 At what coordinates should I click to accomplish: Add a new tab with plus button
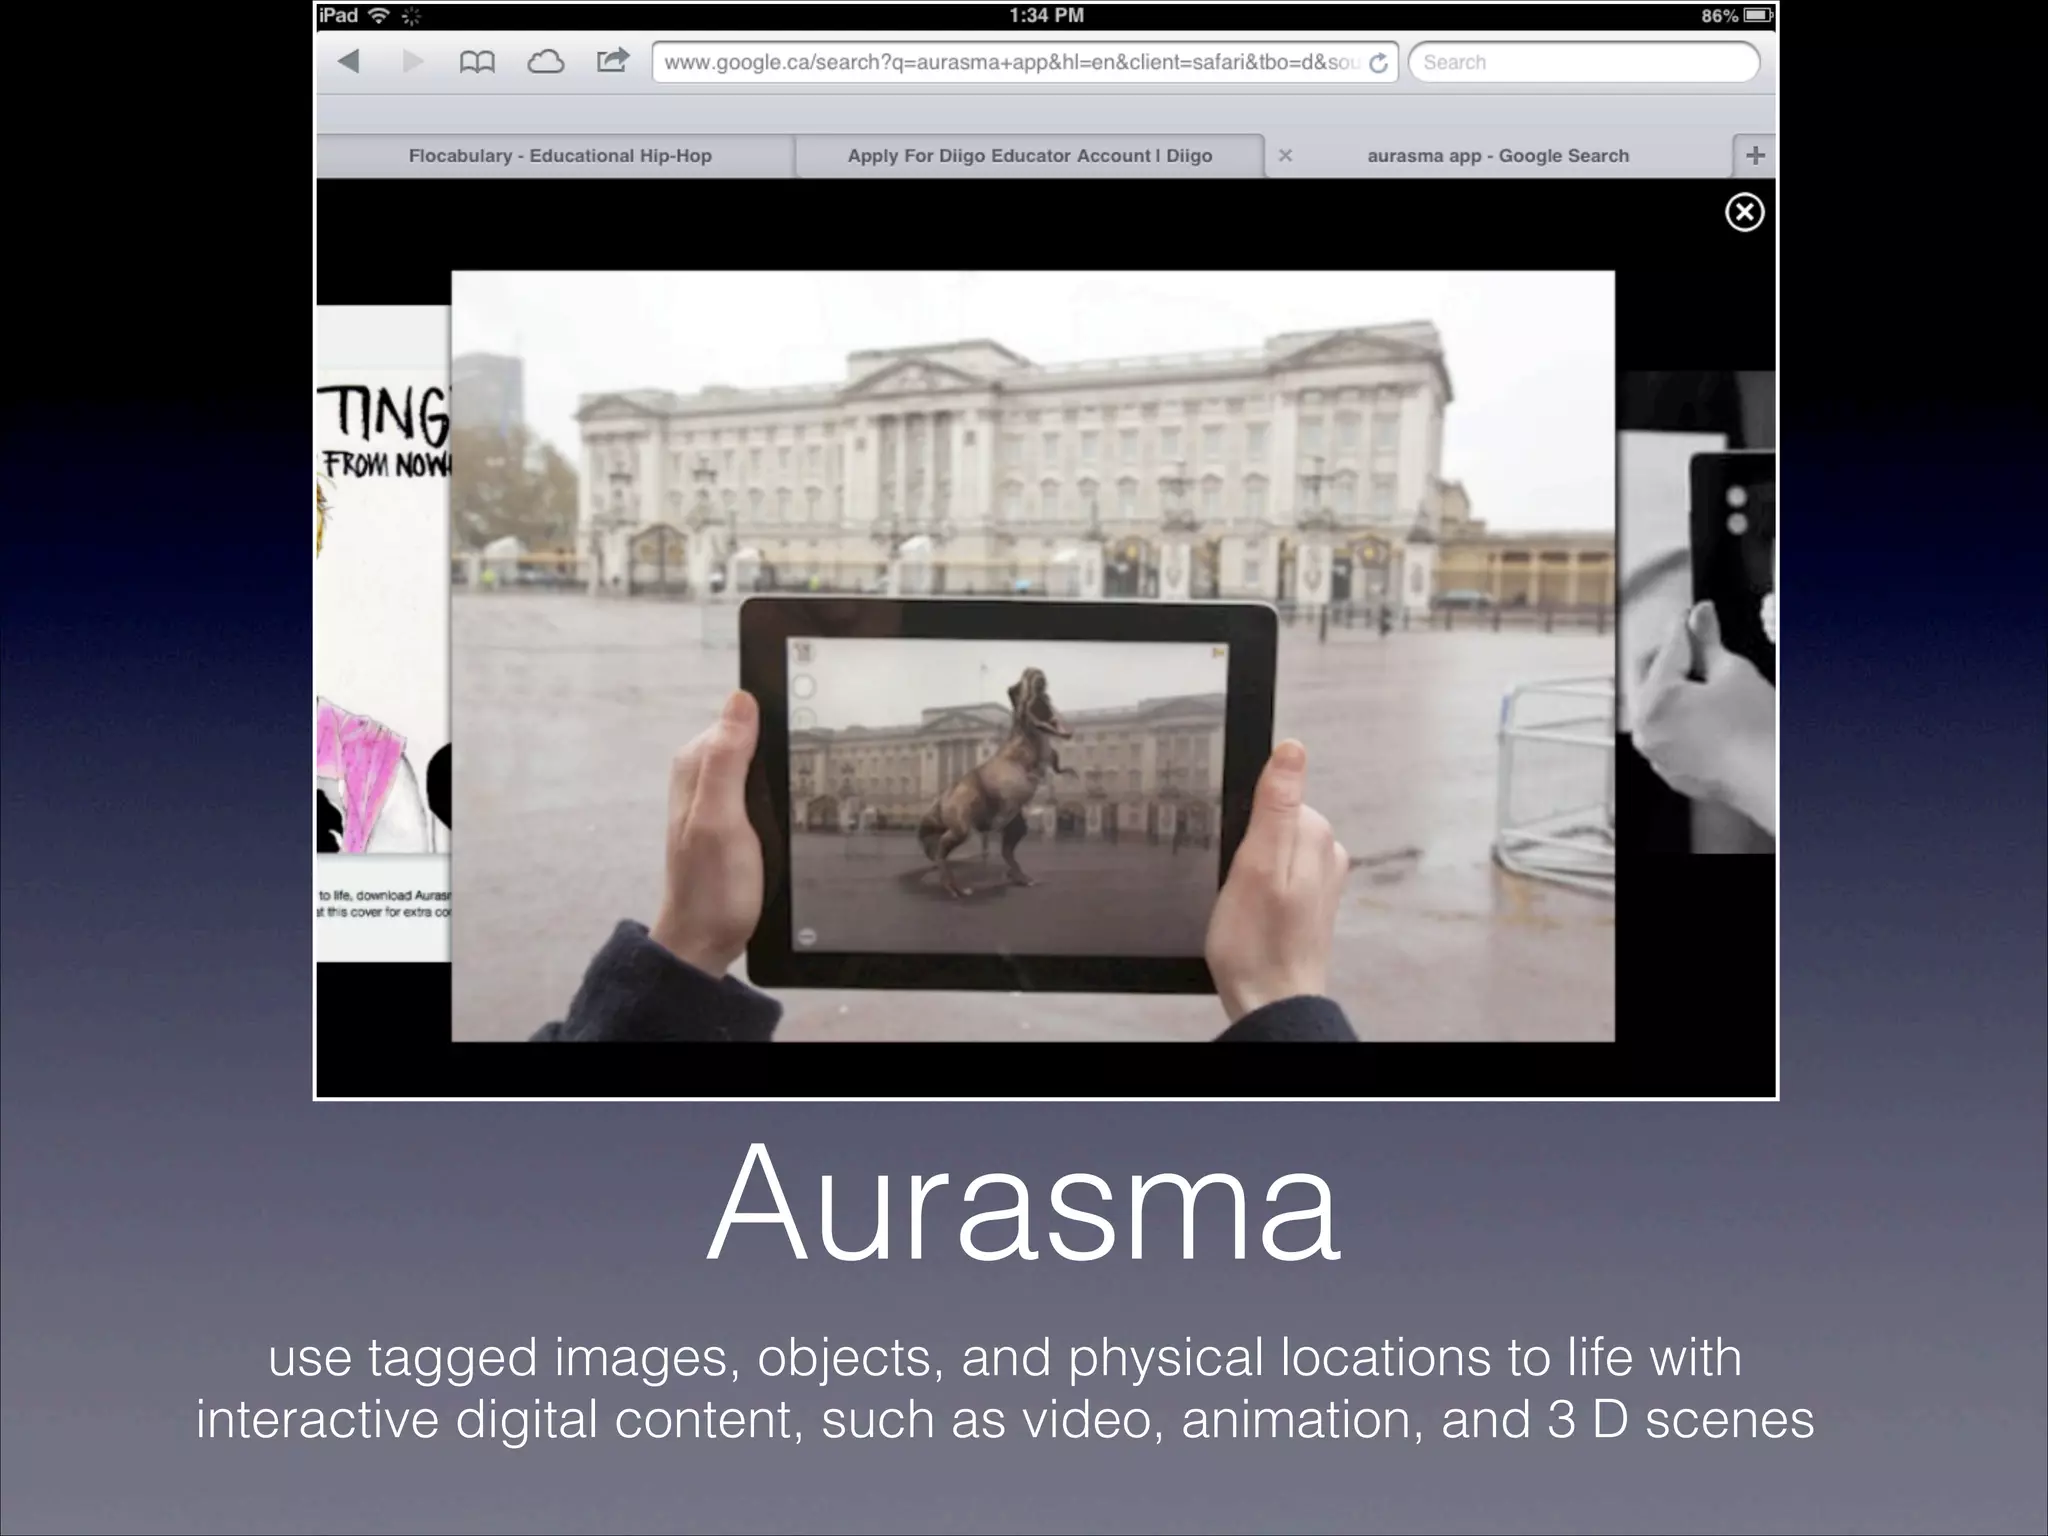[x=1755, y=155]
